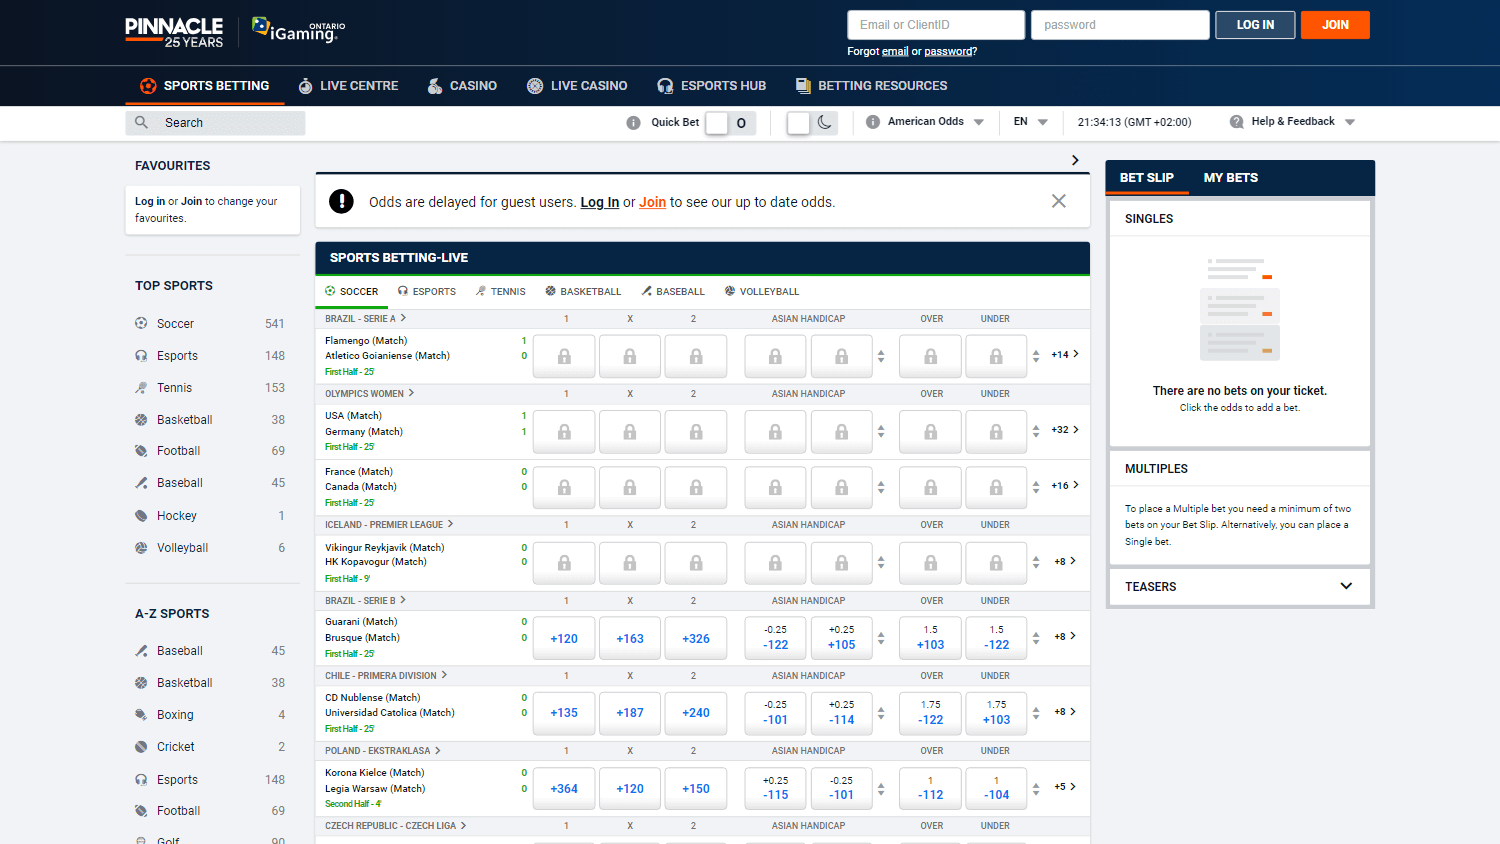The height and width of the screenshot is (844, 1500).
Task: Click locked draw odds for USA vs Germany
Action: (x=630, y=431)
